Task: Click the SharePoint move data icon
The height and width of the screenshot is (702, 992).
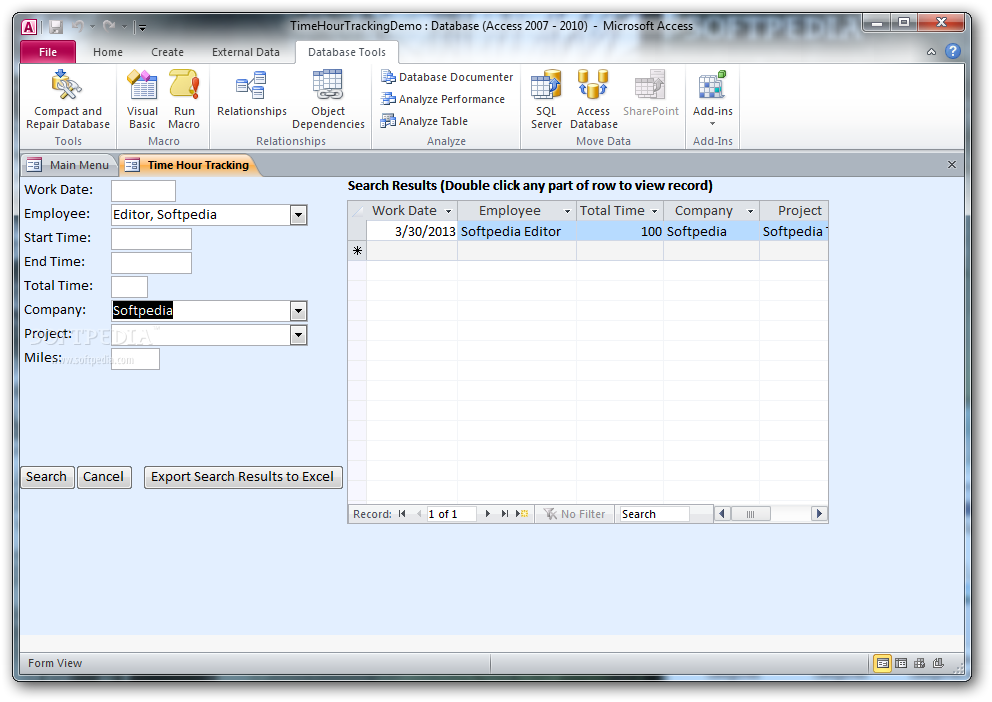Action: (650, 94)
